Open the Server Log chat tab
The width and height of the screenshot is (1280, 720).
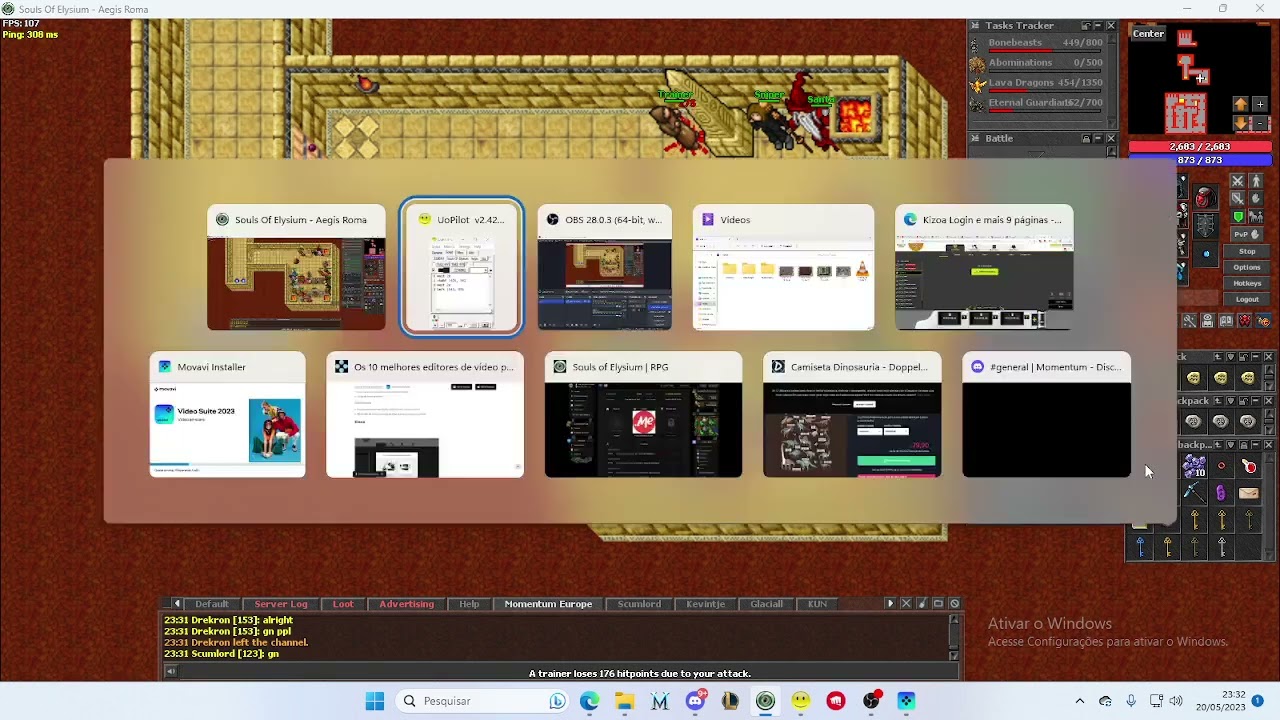point(281,604)
